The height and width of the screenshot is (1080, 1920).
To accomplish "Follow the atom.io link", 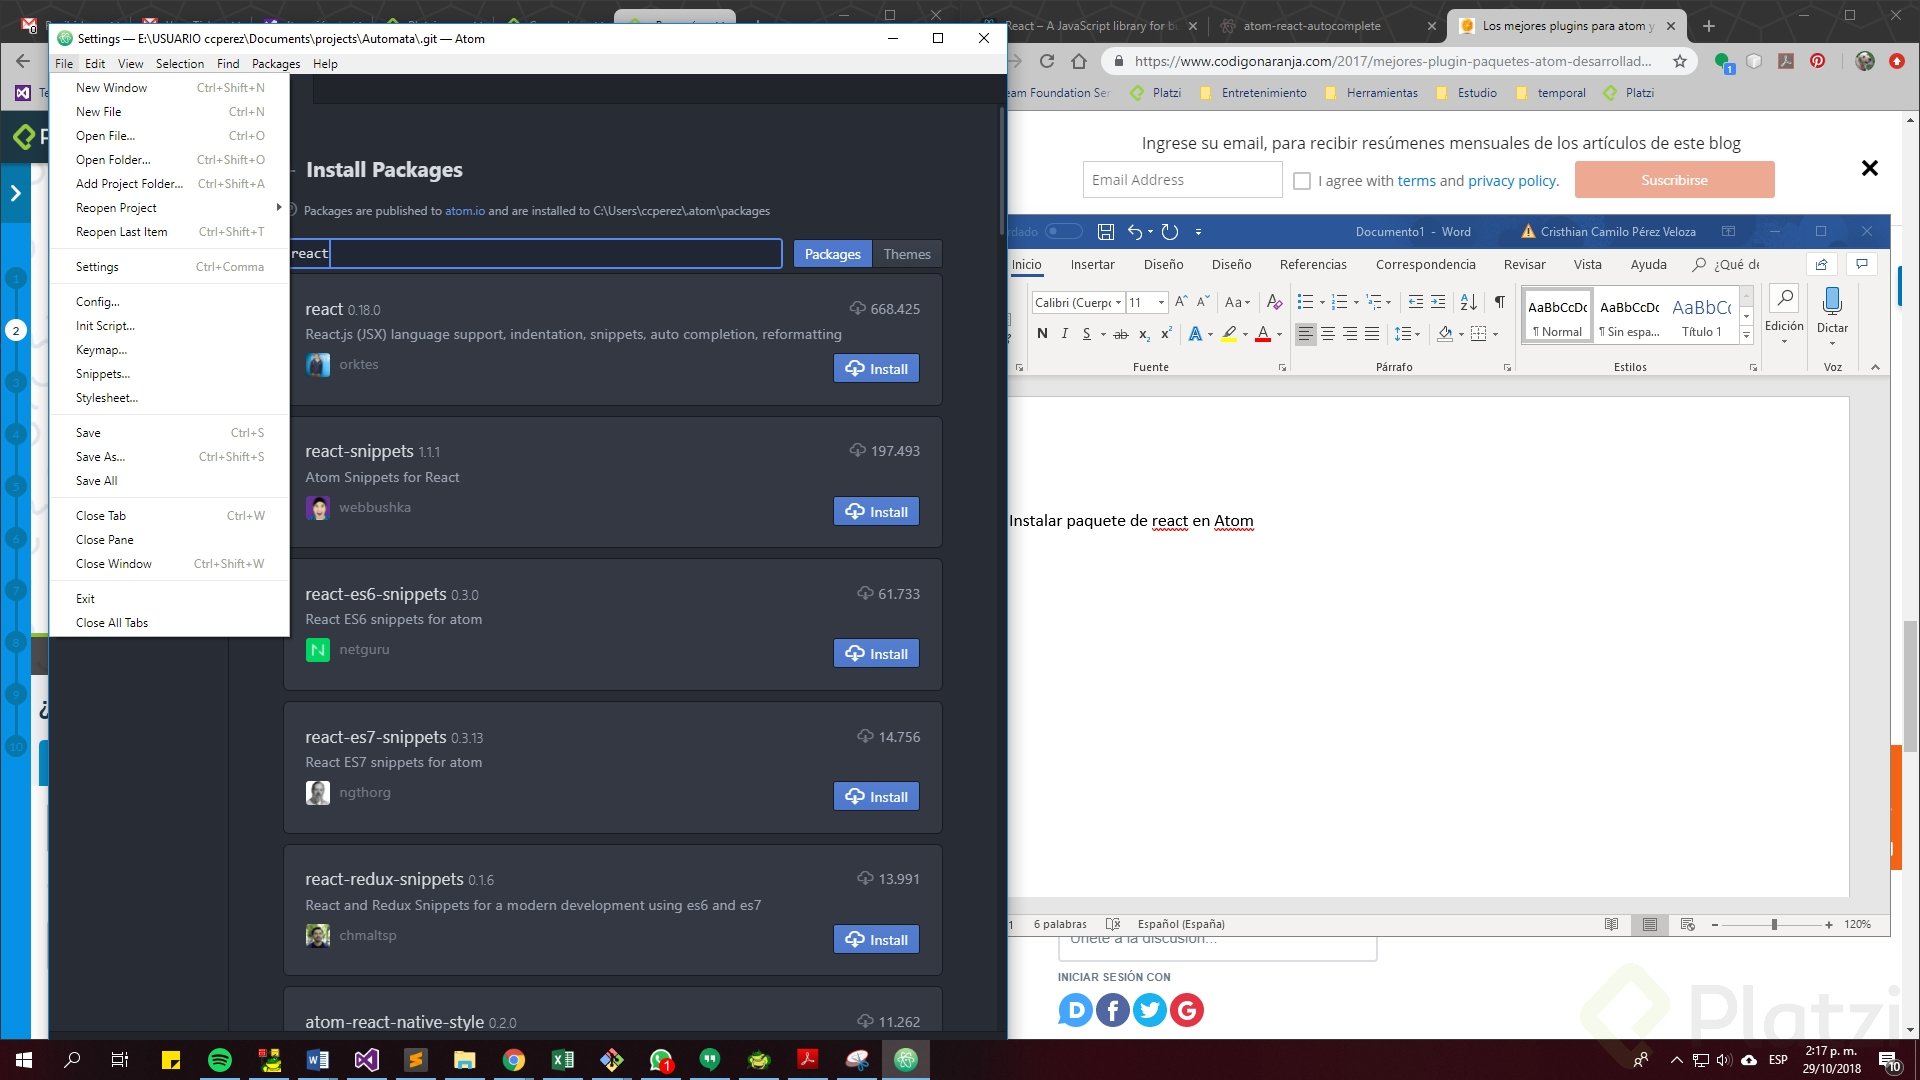I will pyautogui.click(x=465, y=211).
